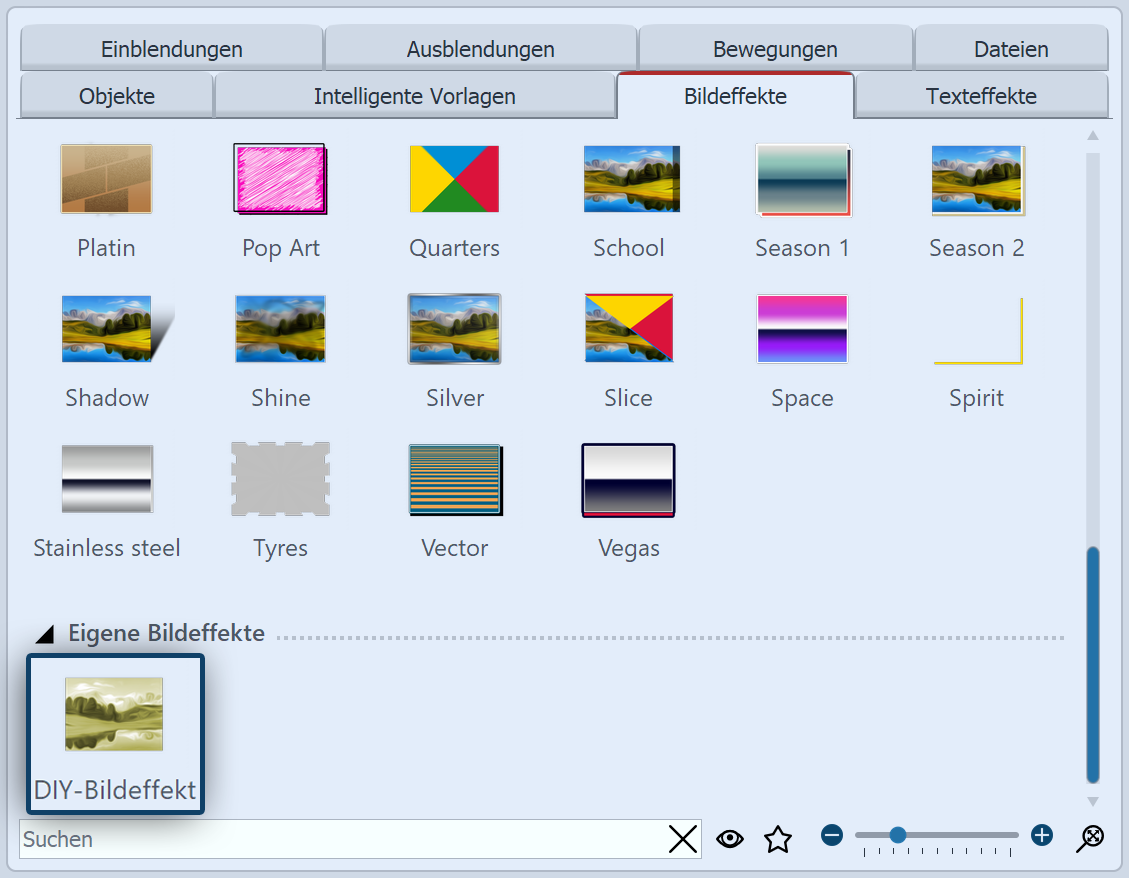Reset thumbnail size with the magnifier icon
The image size is (1129, 878).
click(1090, 836)
